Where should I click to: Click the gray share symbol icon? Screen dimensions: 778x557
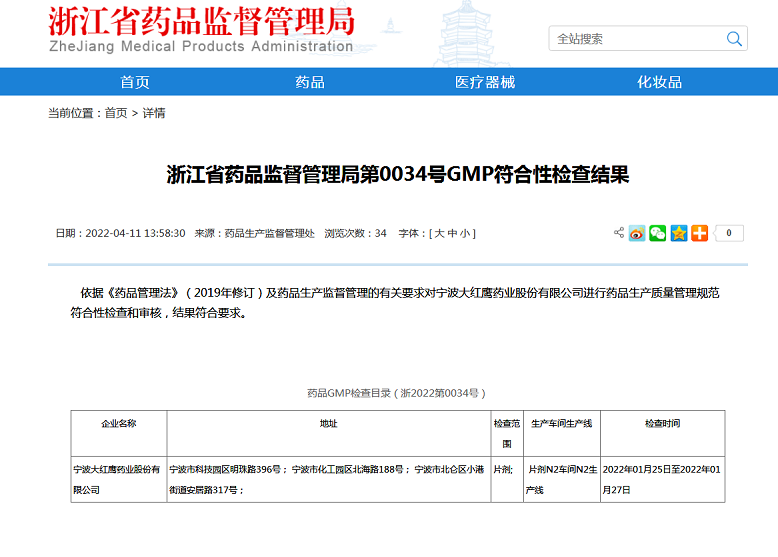tap(619, 233)
